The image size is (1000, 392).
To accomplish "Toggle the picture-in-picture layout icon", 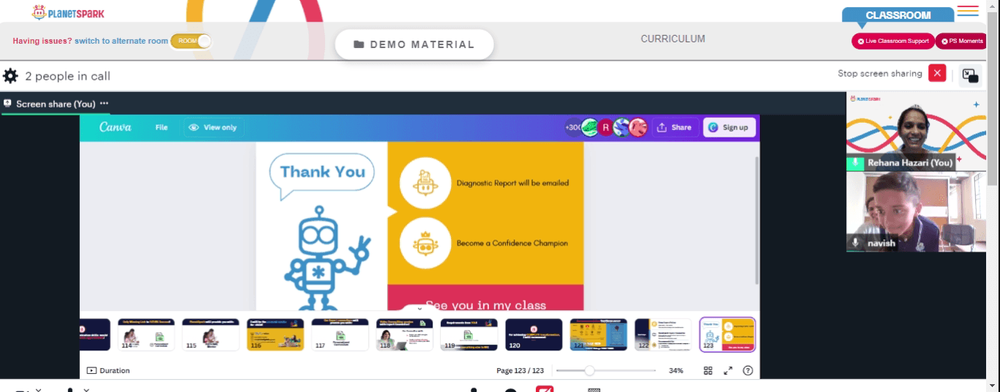I will point(970,76).
